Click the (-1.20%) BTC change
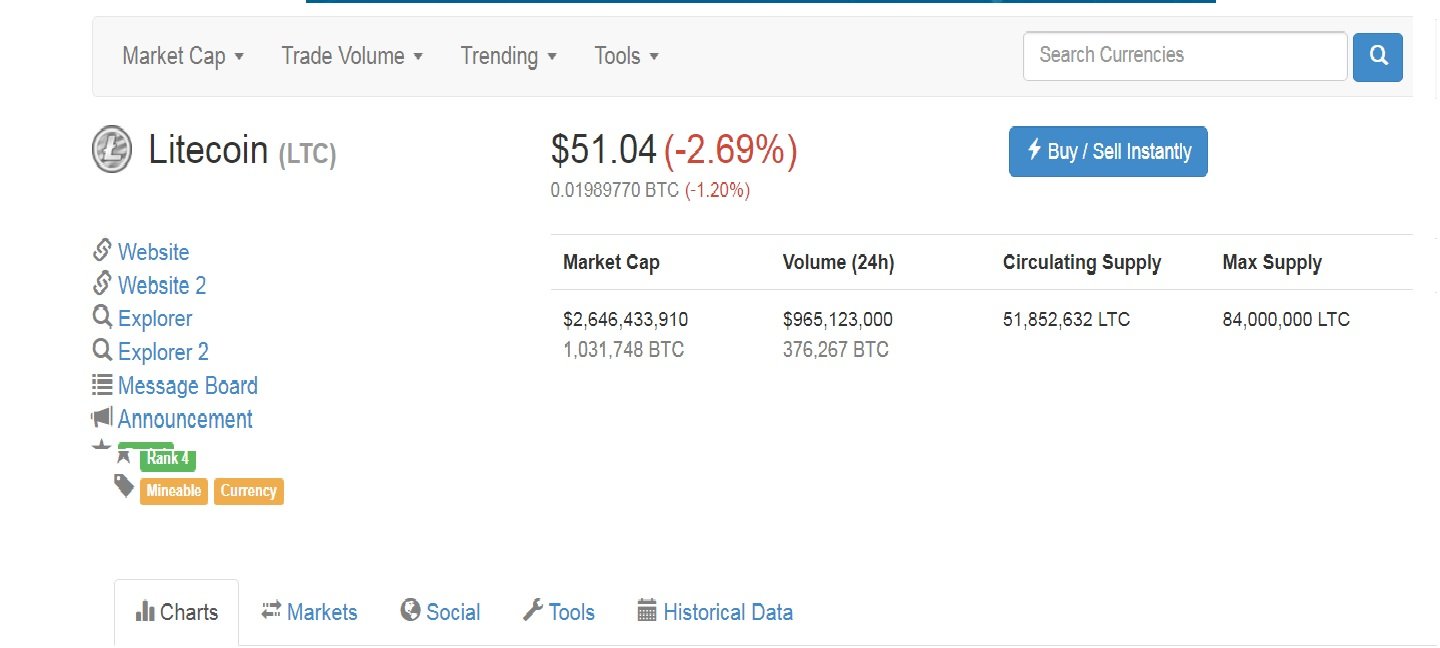Viewport: 1440px width, 648px height. tap(717, 190)
